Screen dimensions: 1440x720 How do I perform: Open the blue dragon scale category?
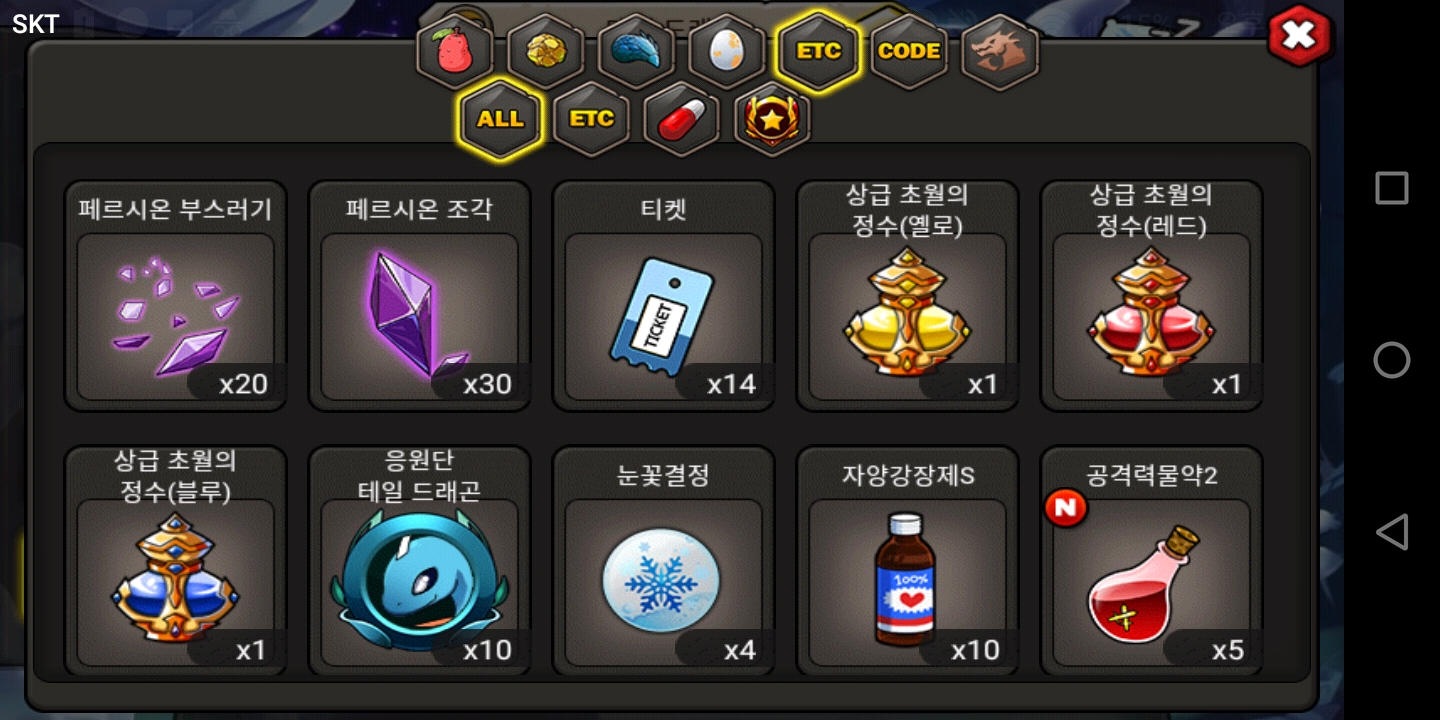point(636,51)
